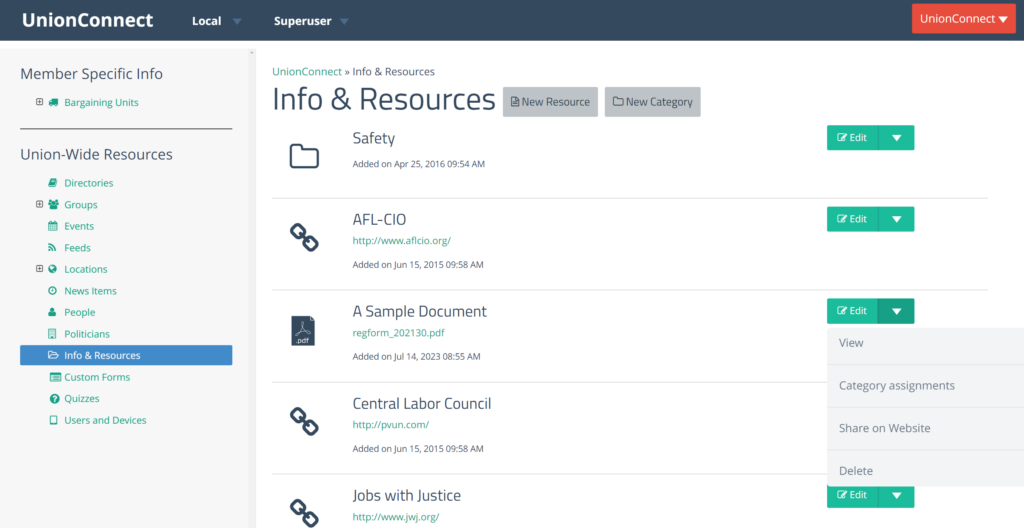Click the Jobs with Justice title
This screenshot has width=1024, height=528.
(407, 496)
